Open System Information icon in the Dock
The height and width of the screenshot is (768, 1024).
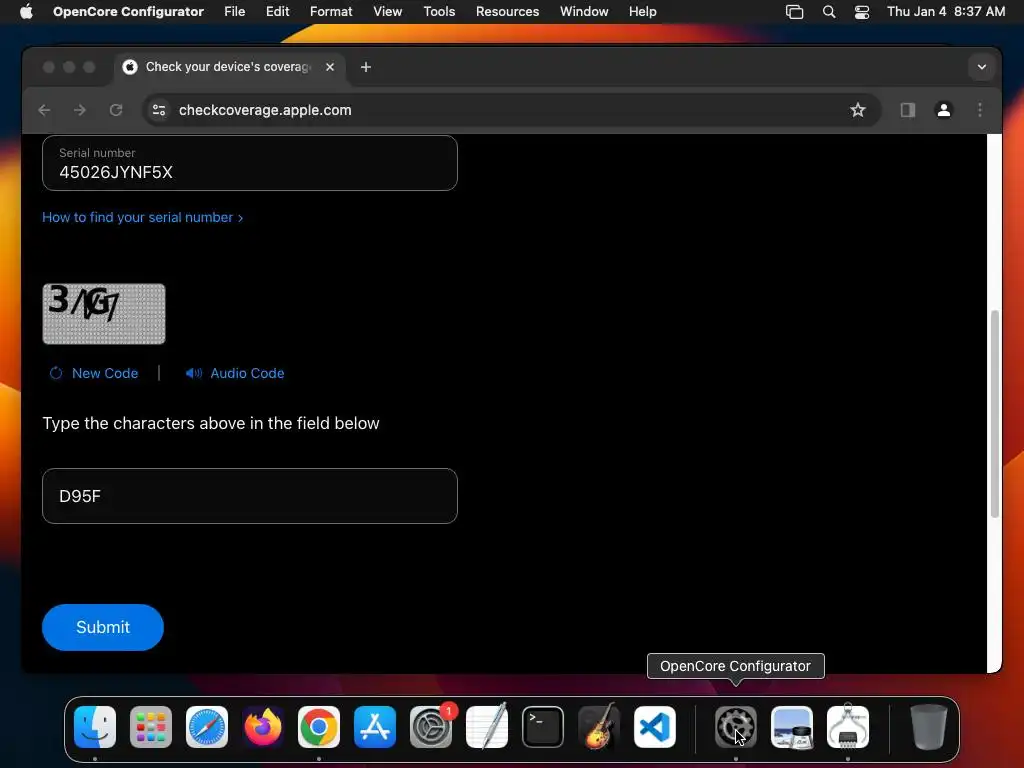tap(848, 727)
